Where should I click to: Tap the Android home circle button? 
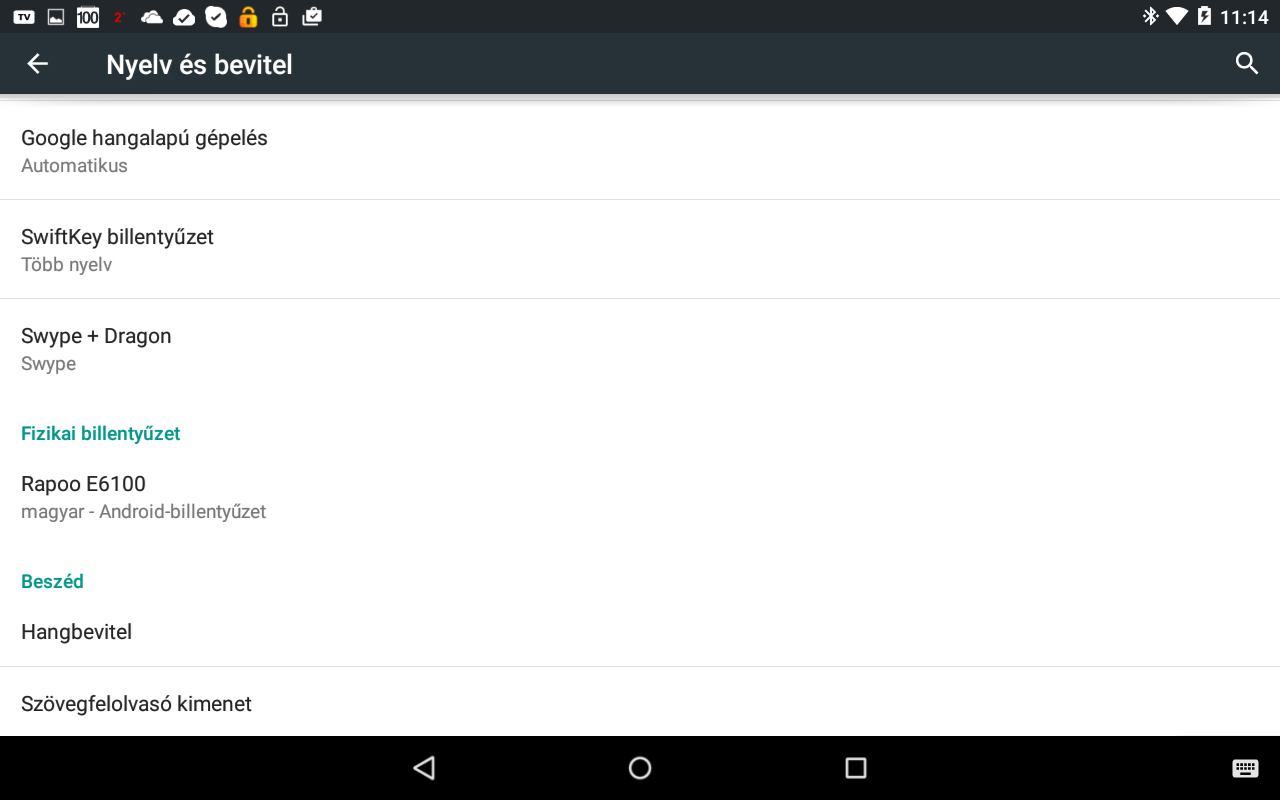640,768
